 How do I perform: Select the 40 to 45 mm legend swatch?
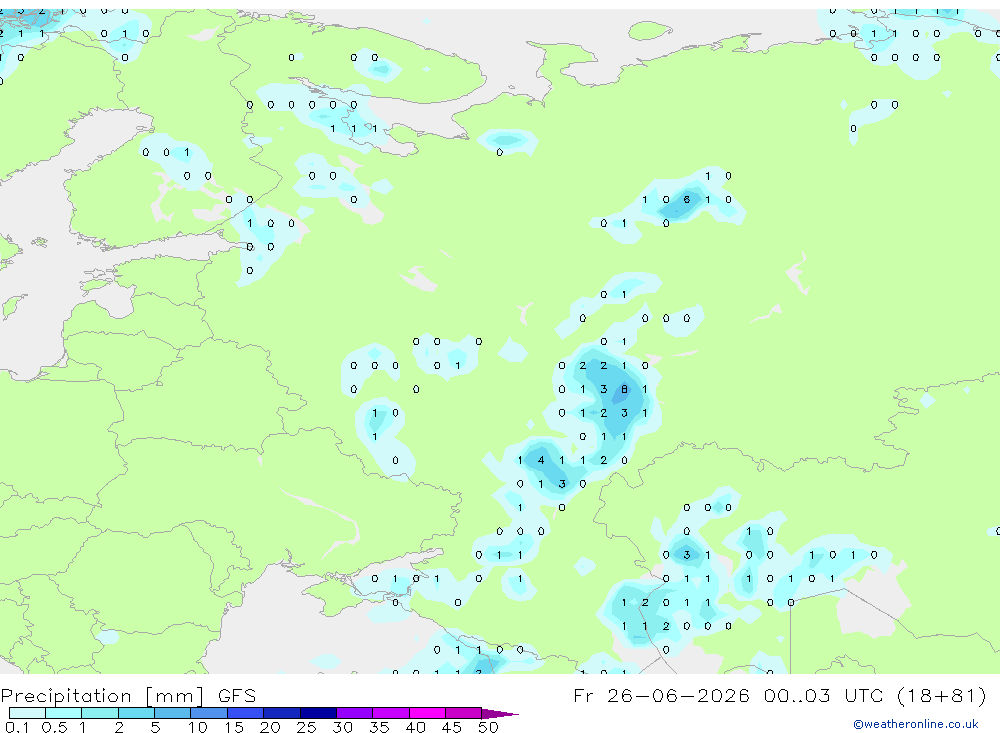tap(427, 713)
